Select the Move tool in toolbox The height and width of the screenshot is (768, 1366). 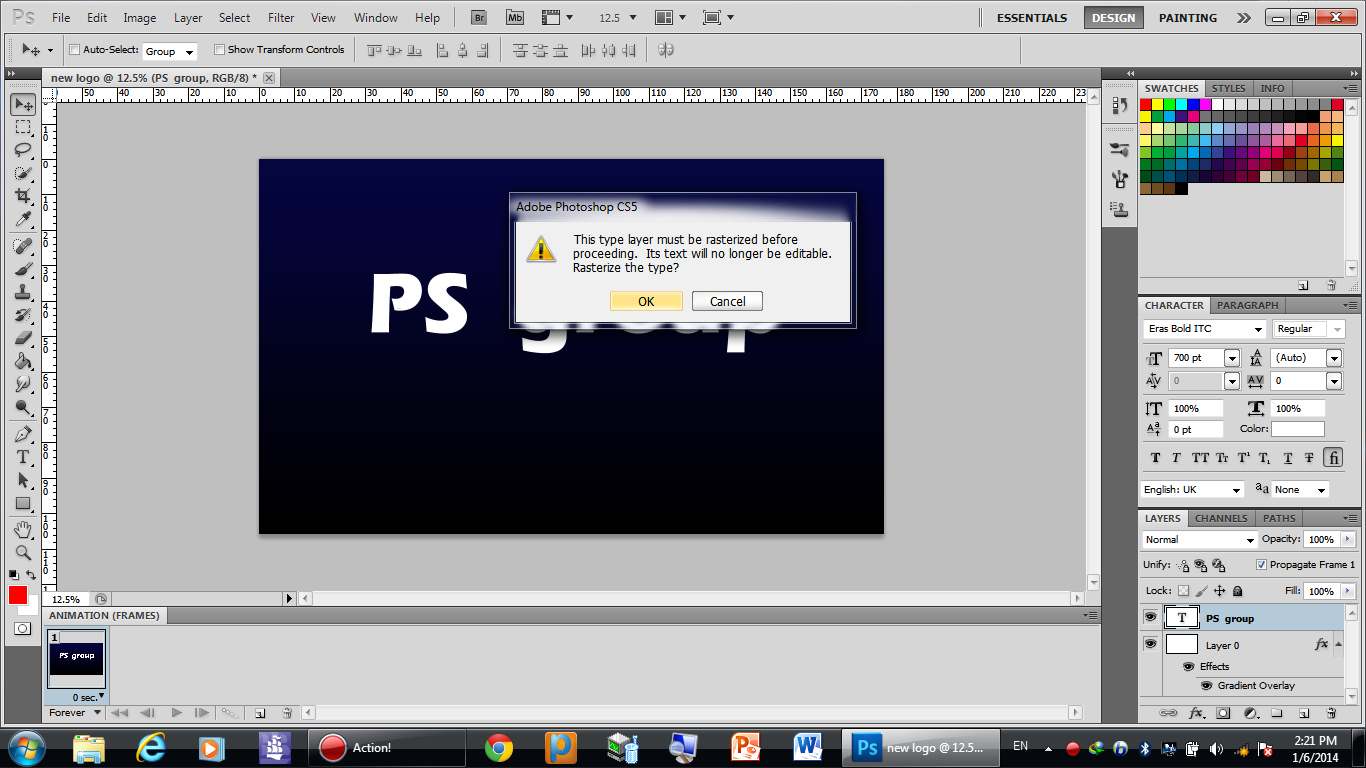click(x=22, y=104)
